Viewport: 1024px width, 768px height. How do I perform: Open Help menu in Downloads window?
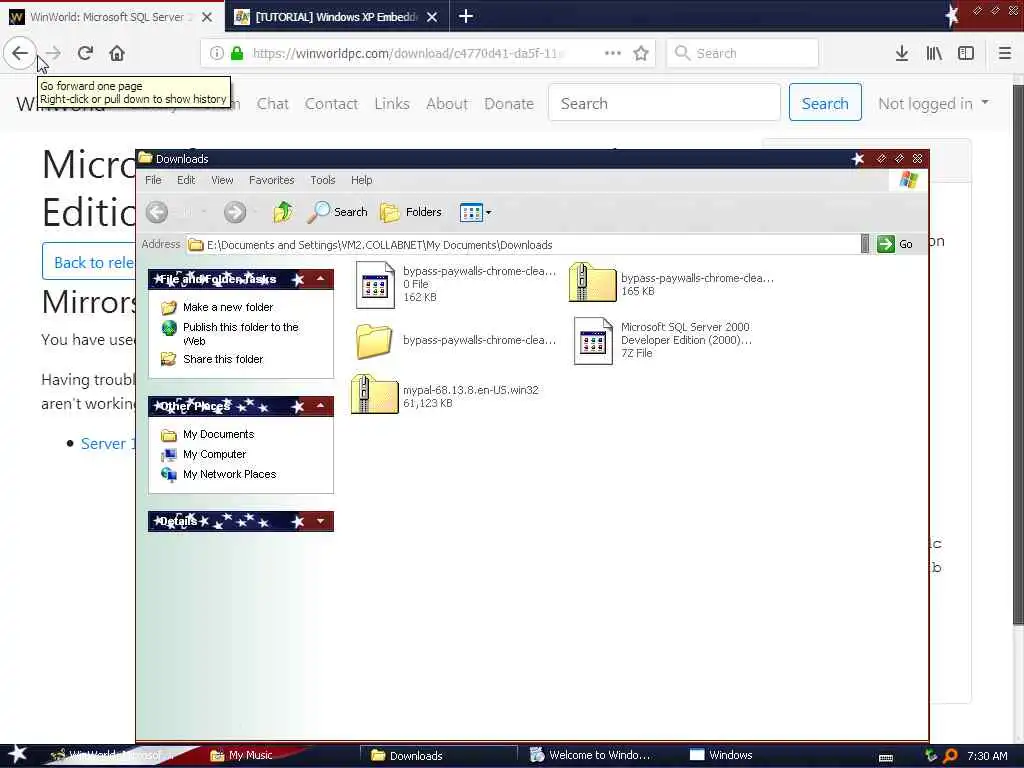pyautogui.click(x=361, y=180)
